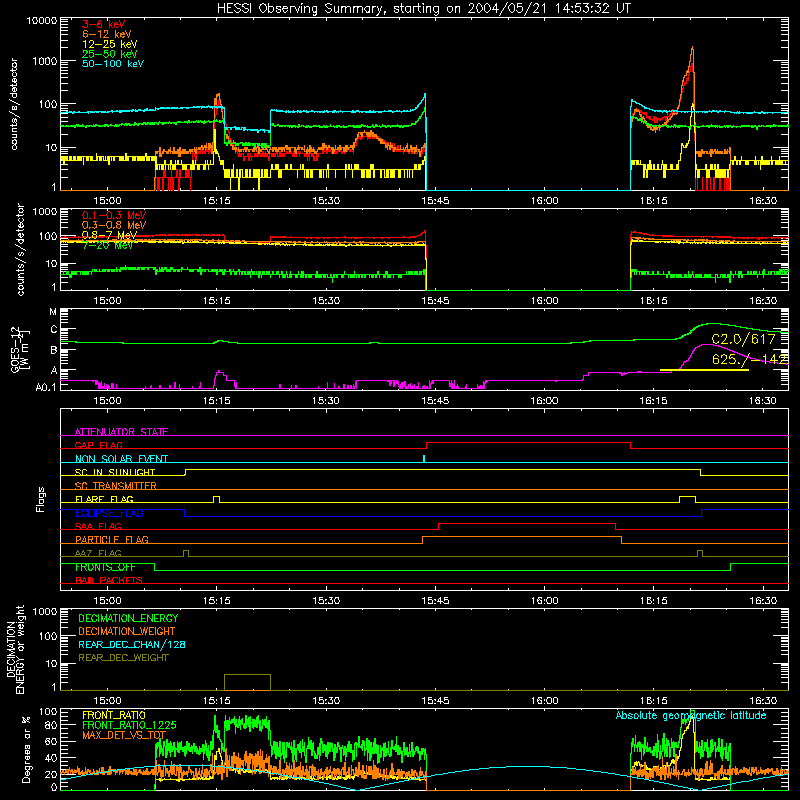Click the A0.1 label on GOES axis

click(x=45, y=387)
